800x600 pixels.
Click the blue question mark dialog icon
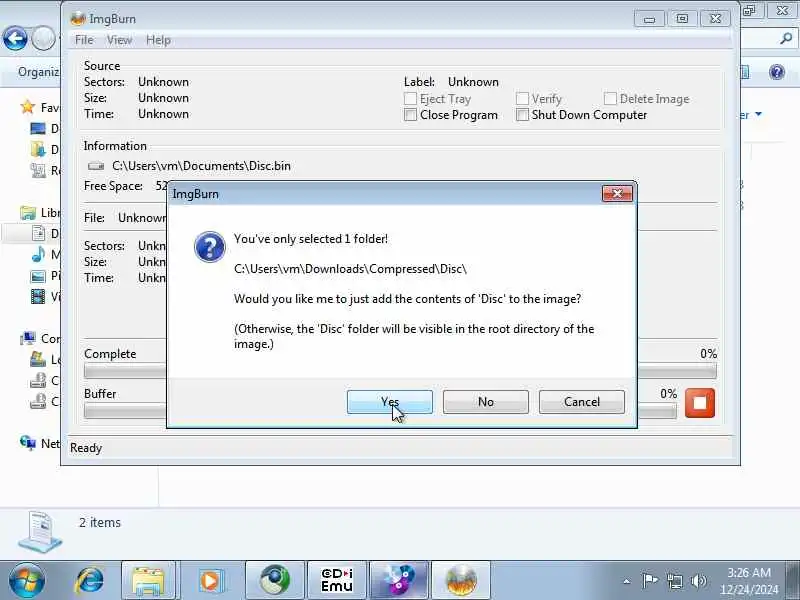pos(210,247)
